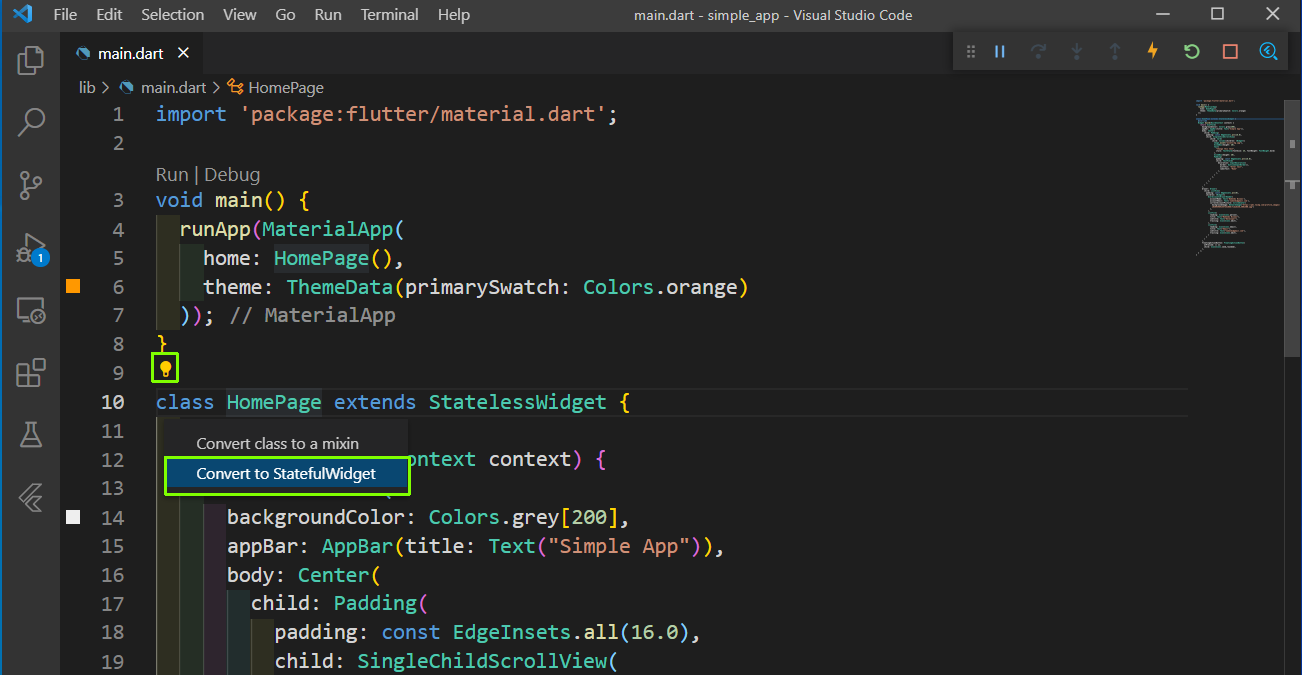Click AppBar on line 15
The height and width of the screenshot is (675, 1302).
357,546
